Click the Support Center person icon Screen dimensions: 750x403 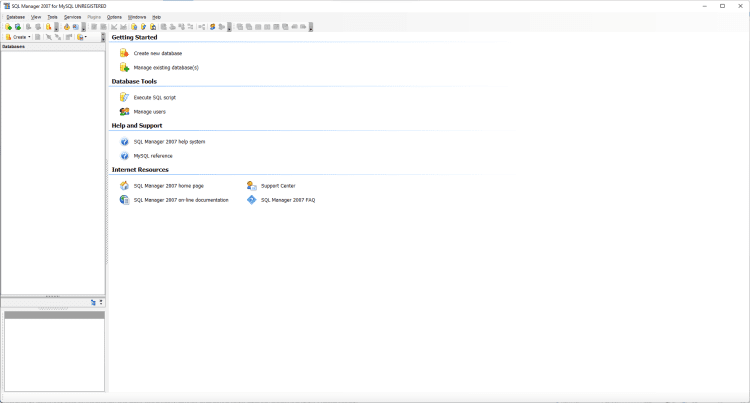tap(252, 185)
